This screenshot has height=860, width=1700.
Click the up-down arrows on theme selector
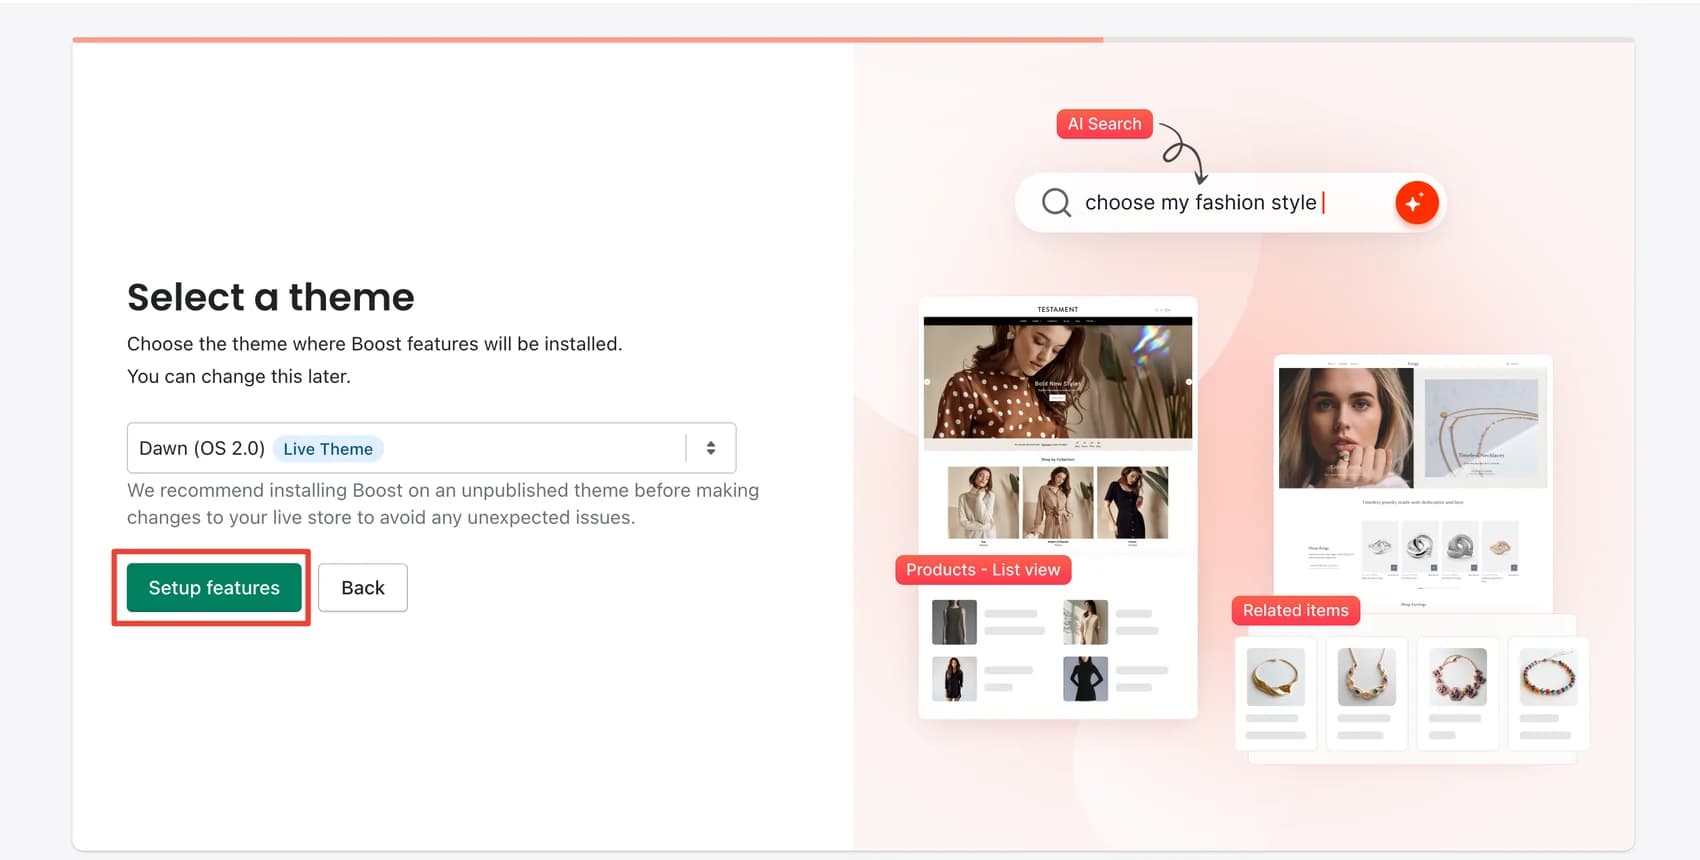[711, 448]
